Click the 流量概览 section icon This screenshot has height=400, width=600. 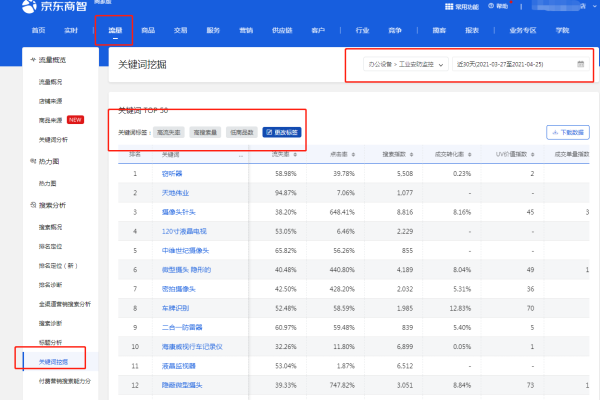[x=33, y=60]
